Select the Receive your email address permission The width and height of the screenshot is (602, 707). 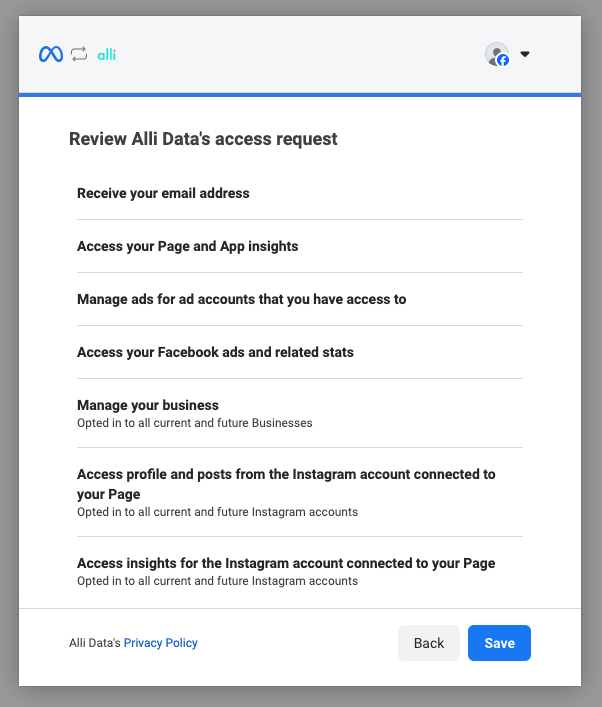coord(163,193)
